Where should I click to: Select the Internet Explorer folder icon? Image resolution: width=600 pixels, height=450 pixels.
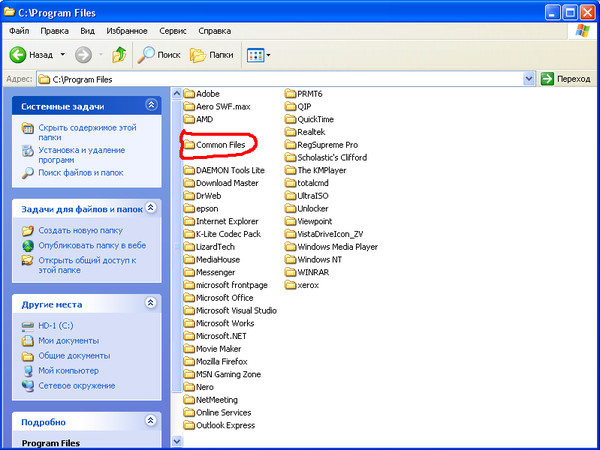click(189, 221)
